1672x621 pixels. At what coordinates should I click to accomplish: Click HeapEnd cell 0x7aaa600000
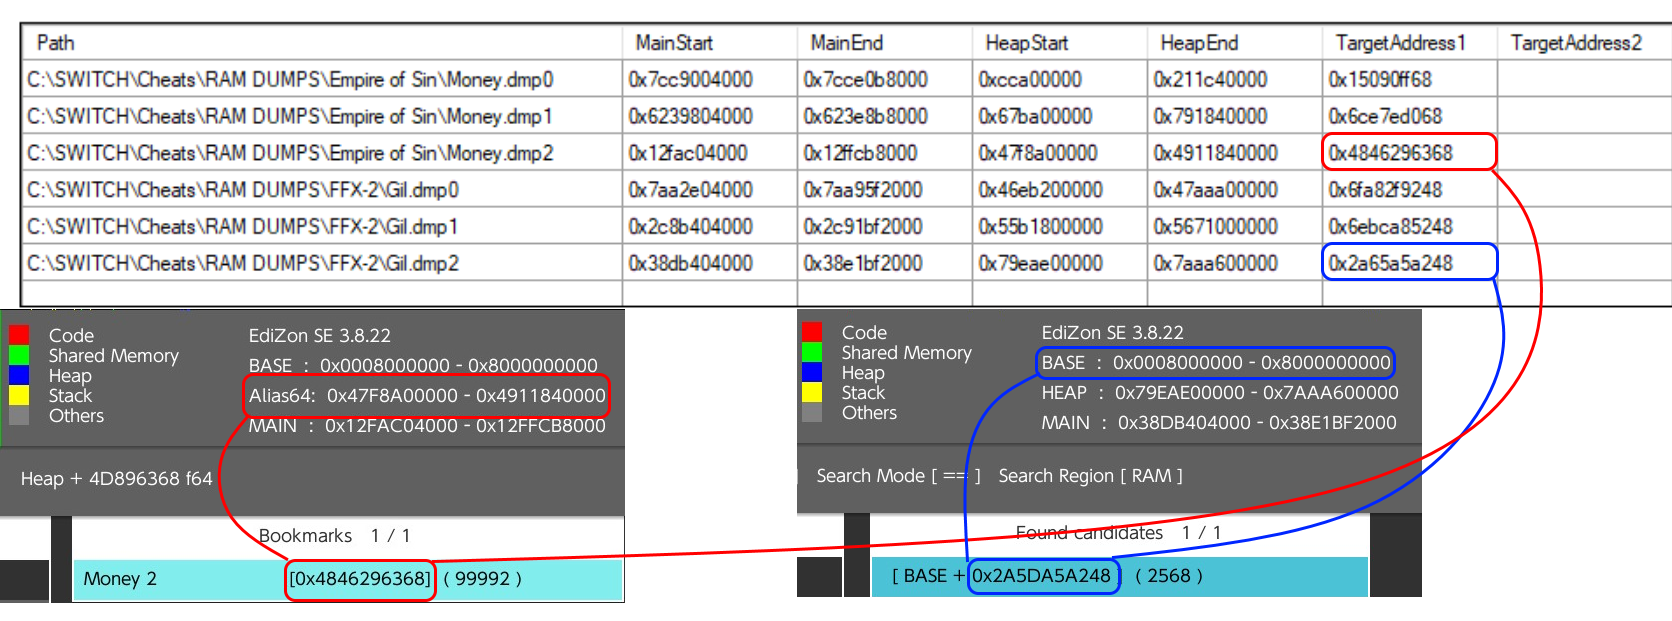tap(1234, 263)
